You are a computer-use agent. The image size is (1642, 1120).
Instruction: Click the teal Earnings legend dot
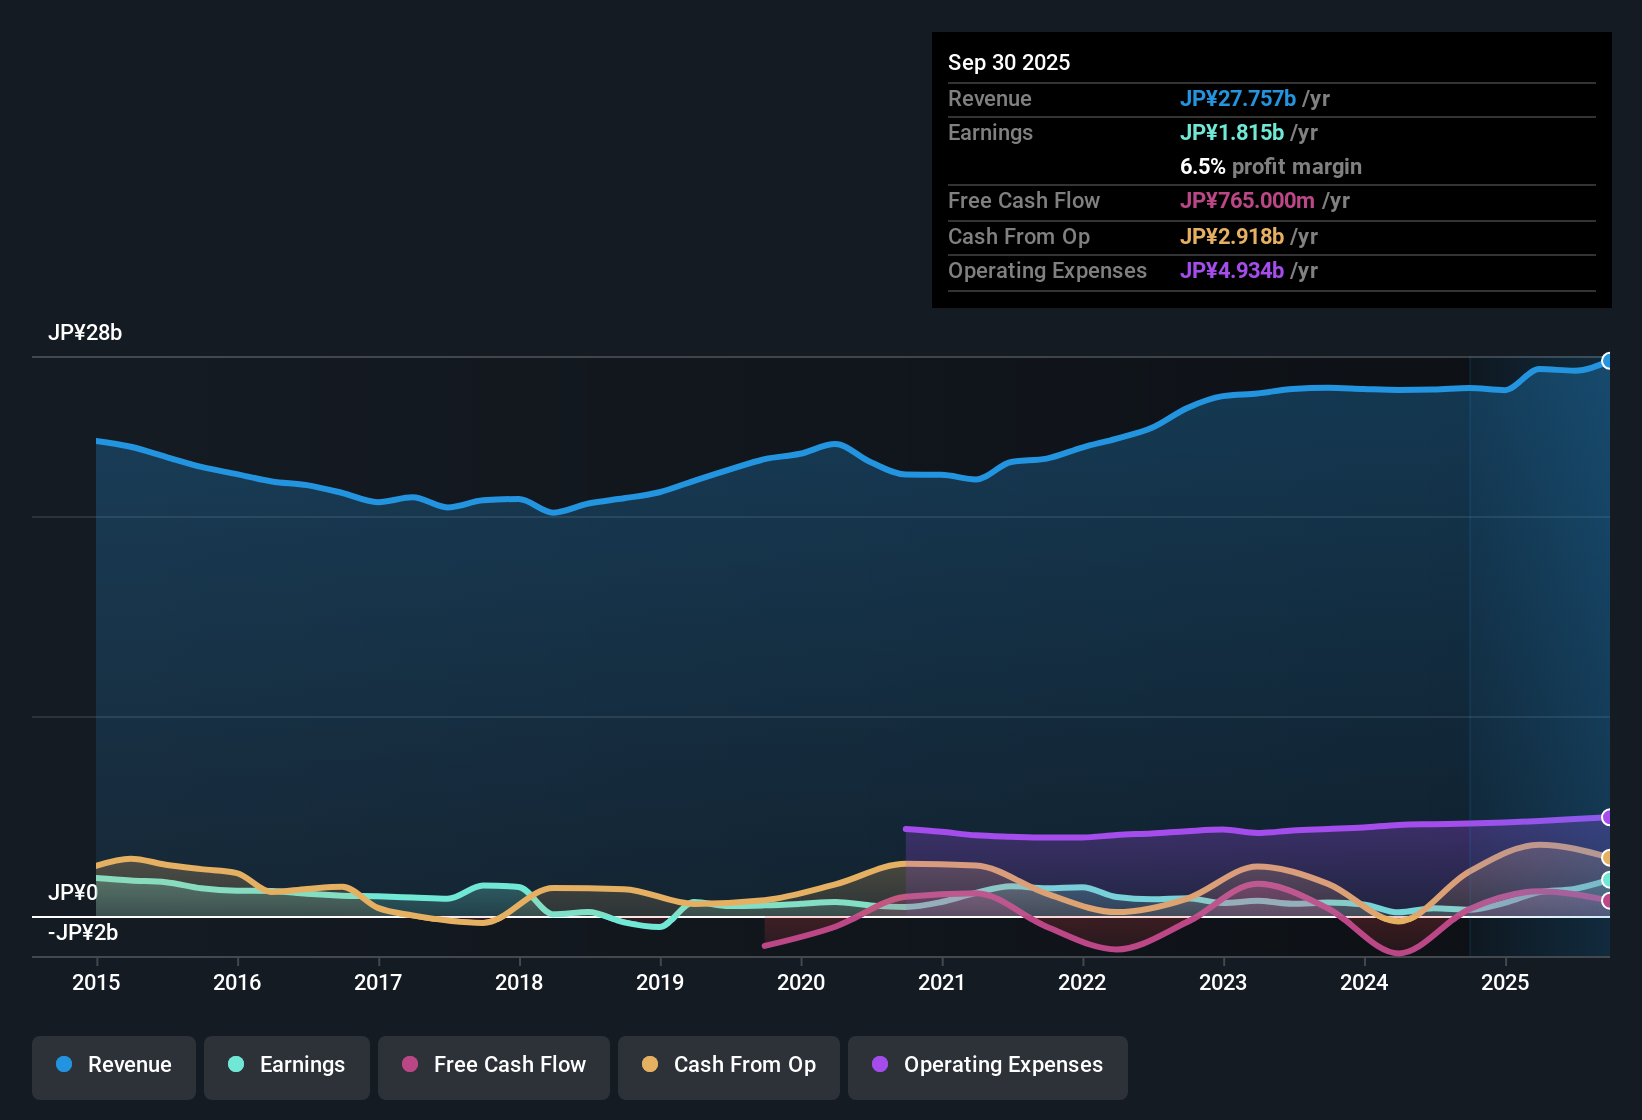coord(236,1065)
